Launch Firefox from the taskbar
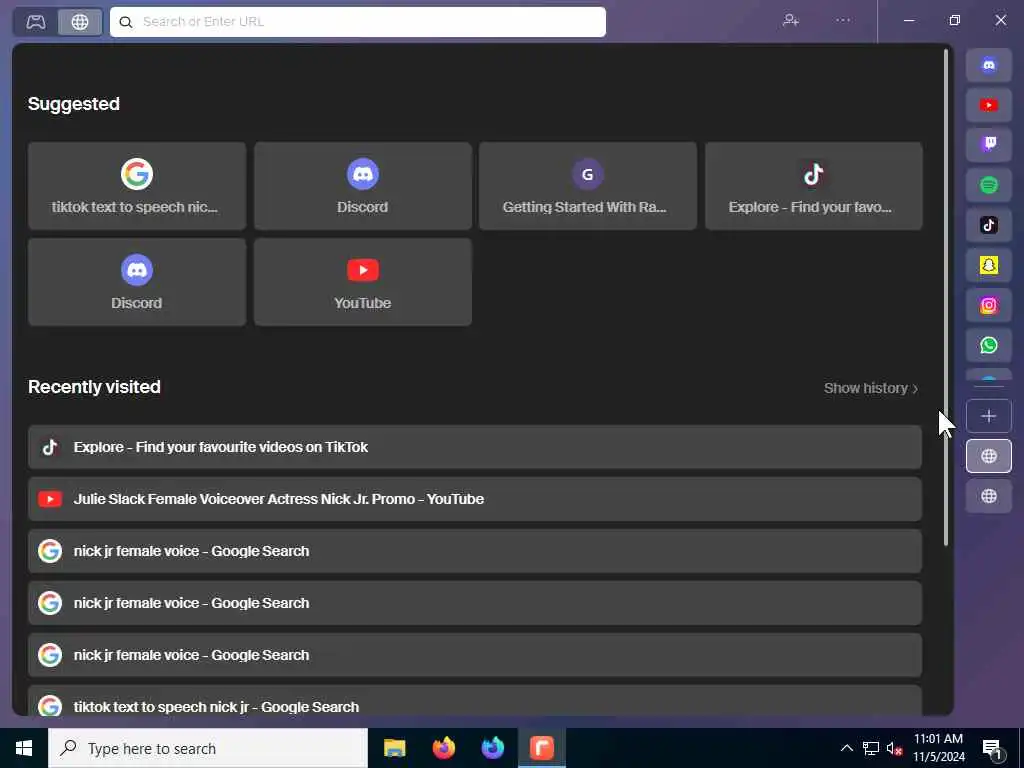This screenshot has width=1024, height=768. tap(443, 748)
